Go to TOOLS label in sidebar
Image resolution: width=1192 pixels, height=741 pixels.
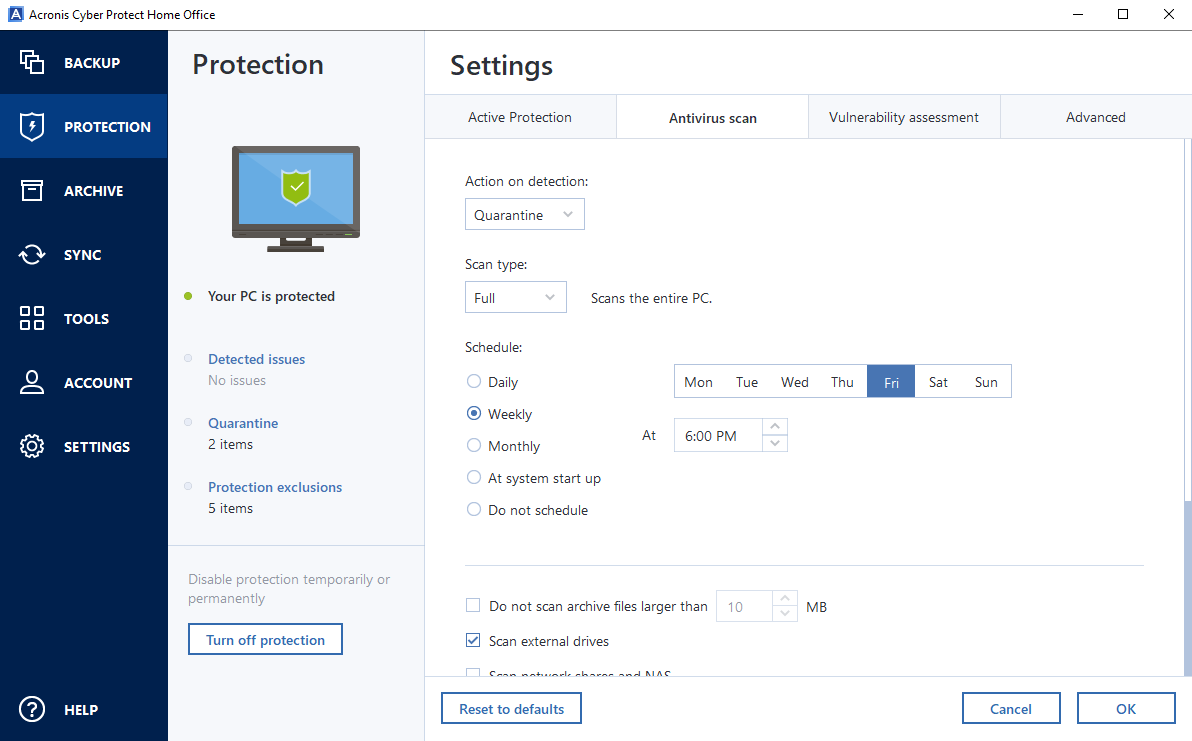tap(86, 318)
